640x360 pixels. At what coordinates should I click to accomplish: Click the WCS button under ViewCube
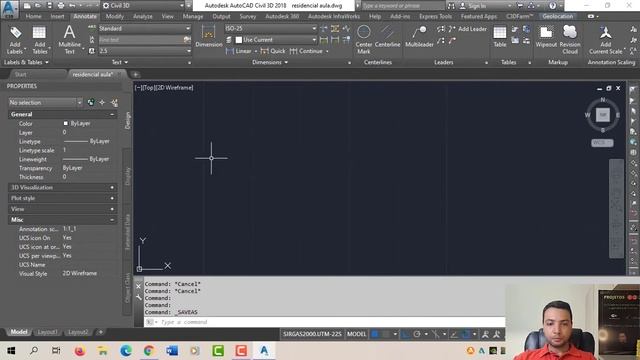pos(602,143)
